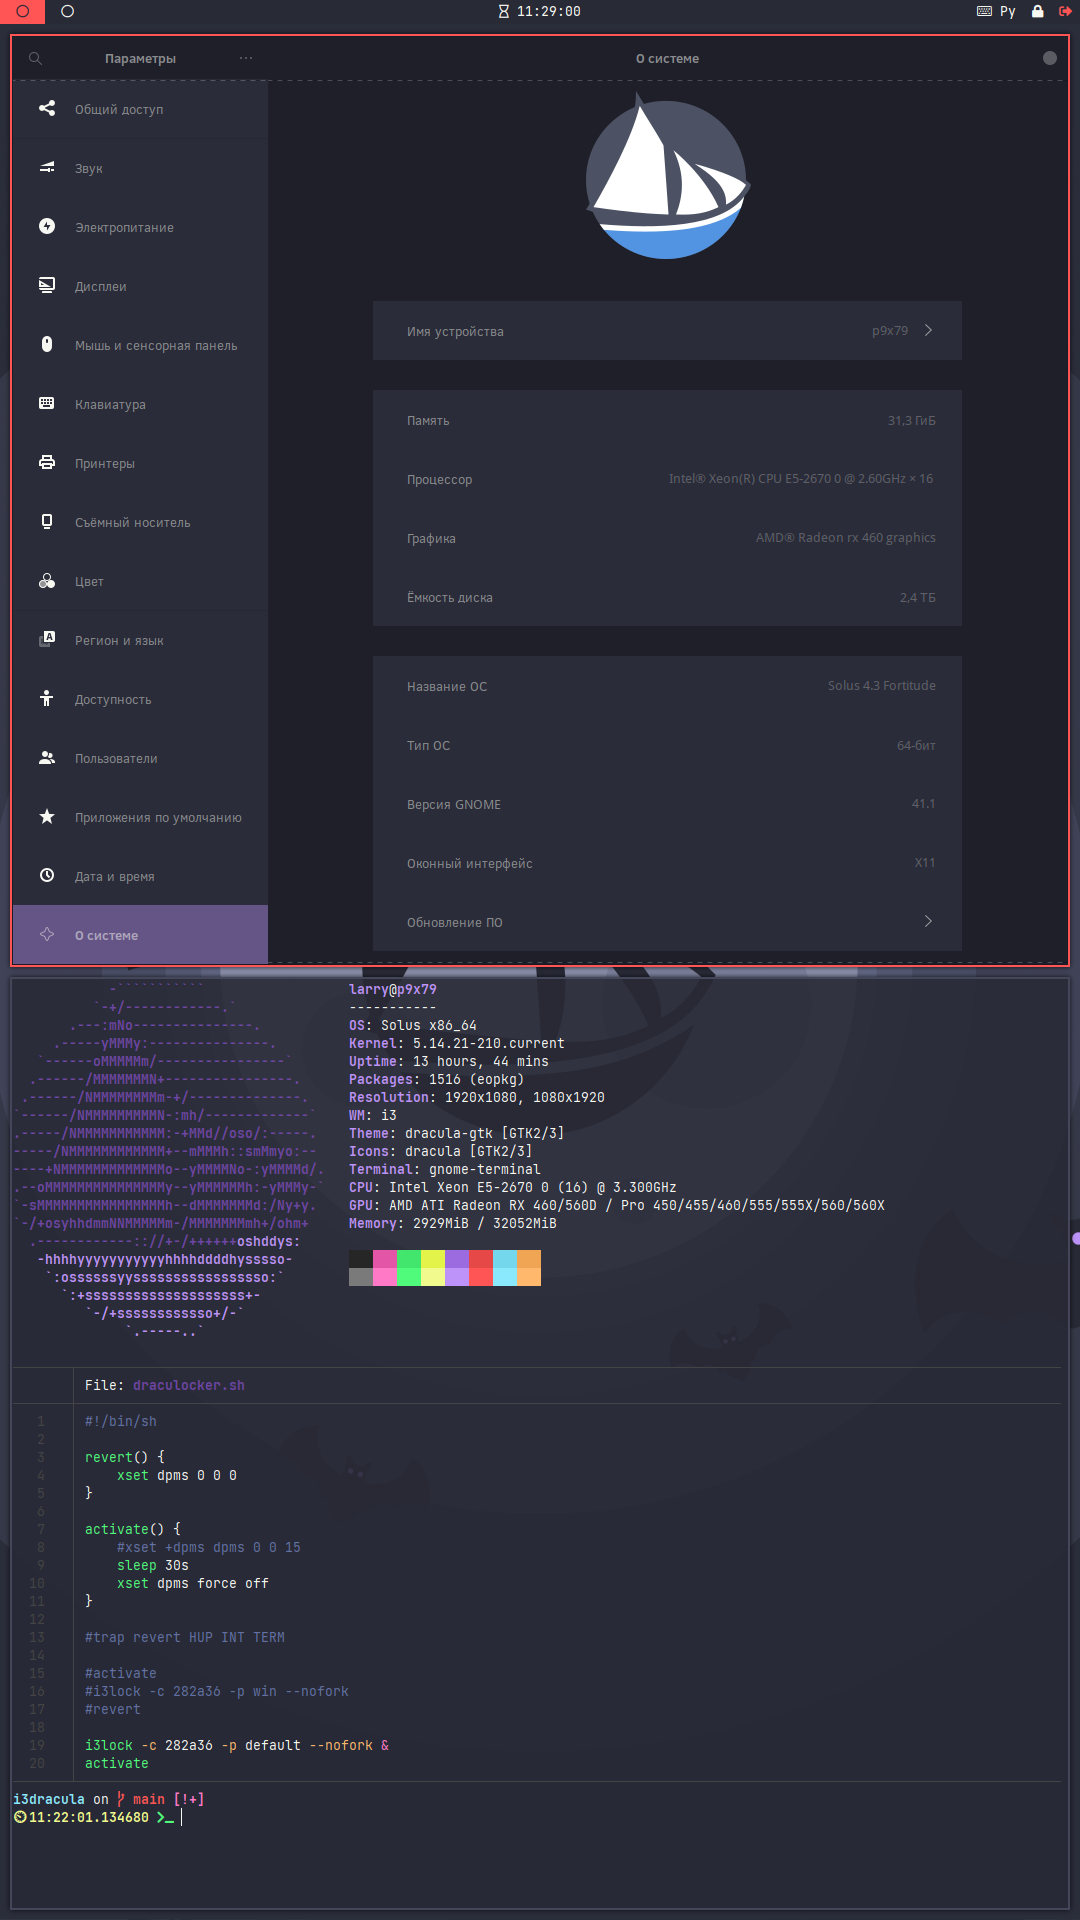
Task: Click the printer icon for Принтеры
Action: pyautogui.click(x=47, y=462)
